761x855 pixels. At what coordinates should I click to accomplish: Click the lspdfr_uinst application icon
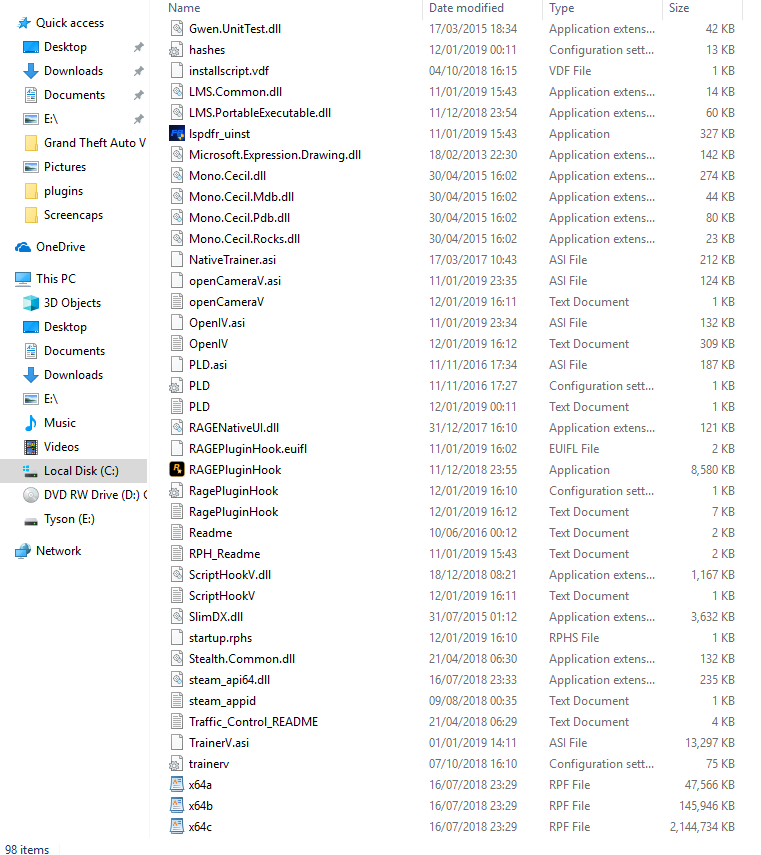(177, 134)
